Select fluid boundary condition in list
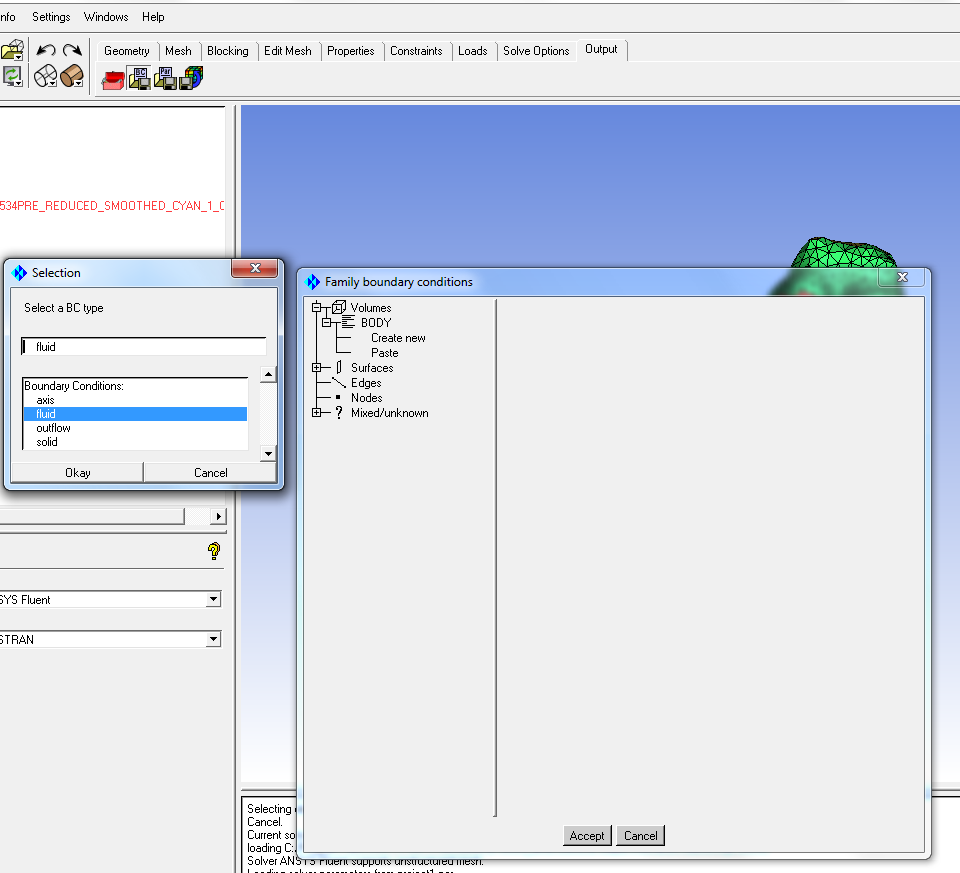Image resolution: width=960 pixels, height=873 pixels. [135, 414]
